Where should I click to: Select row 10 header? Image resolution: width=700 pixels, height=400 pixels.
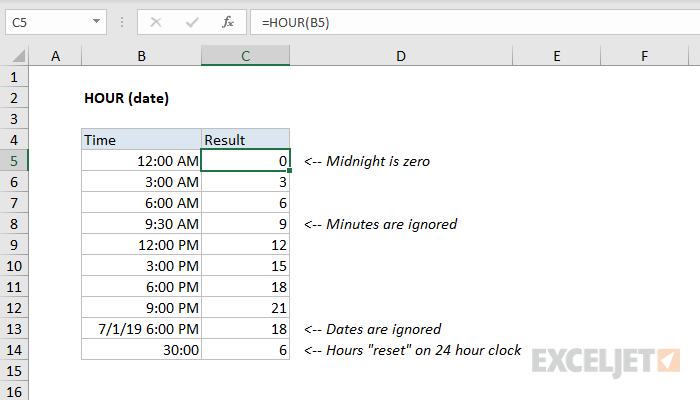[x=14, y=266]
